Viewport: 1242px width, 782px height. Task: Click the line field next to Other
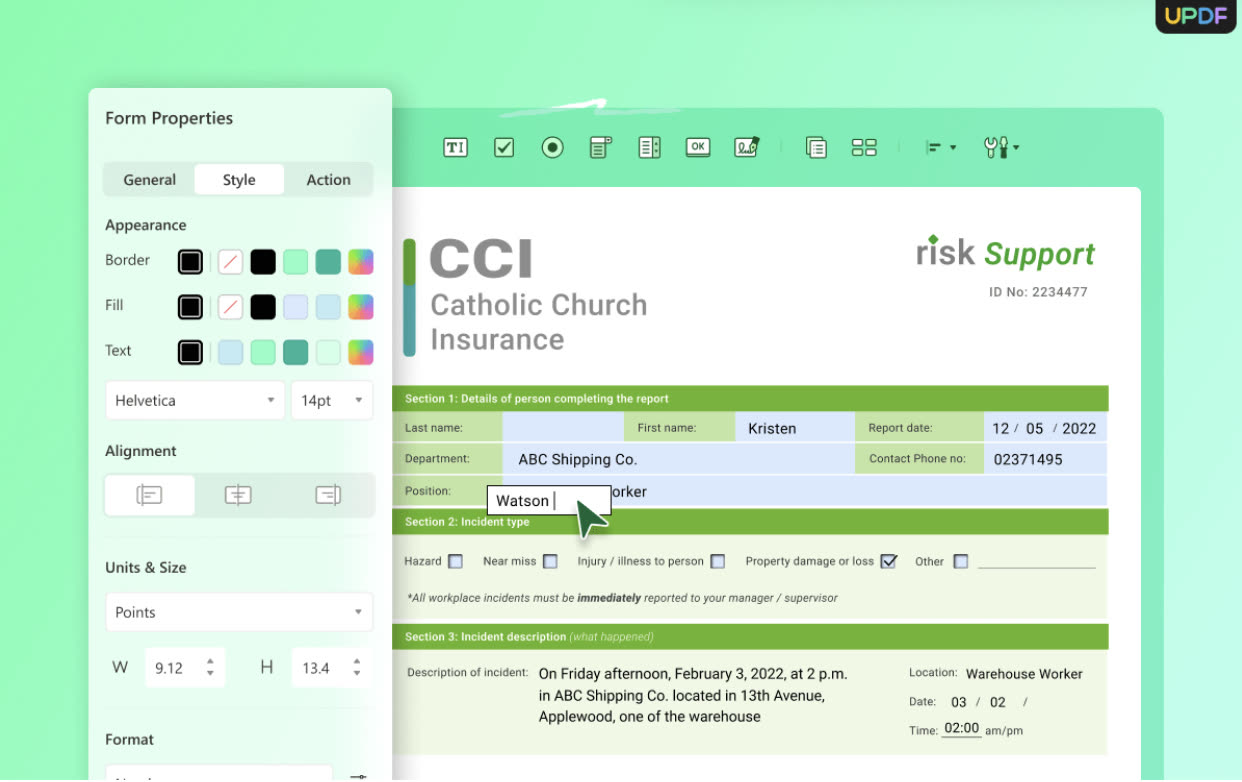point(1037,561)
